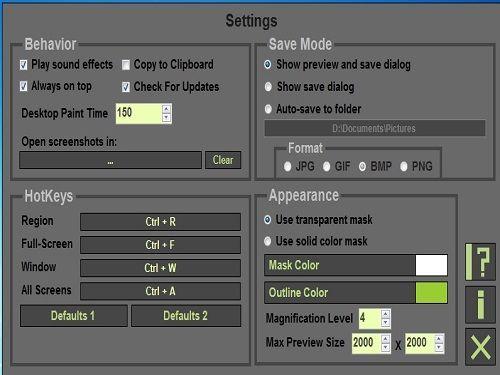500x375 pixels.
Task: Uncheck Play sound effects checkbox
Action: point(23,65)
